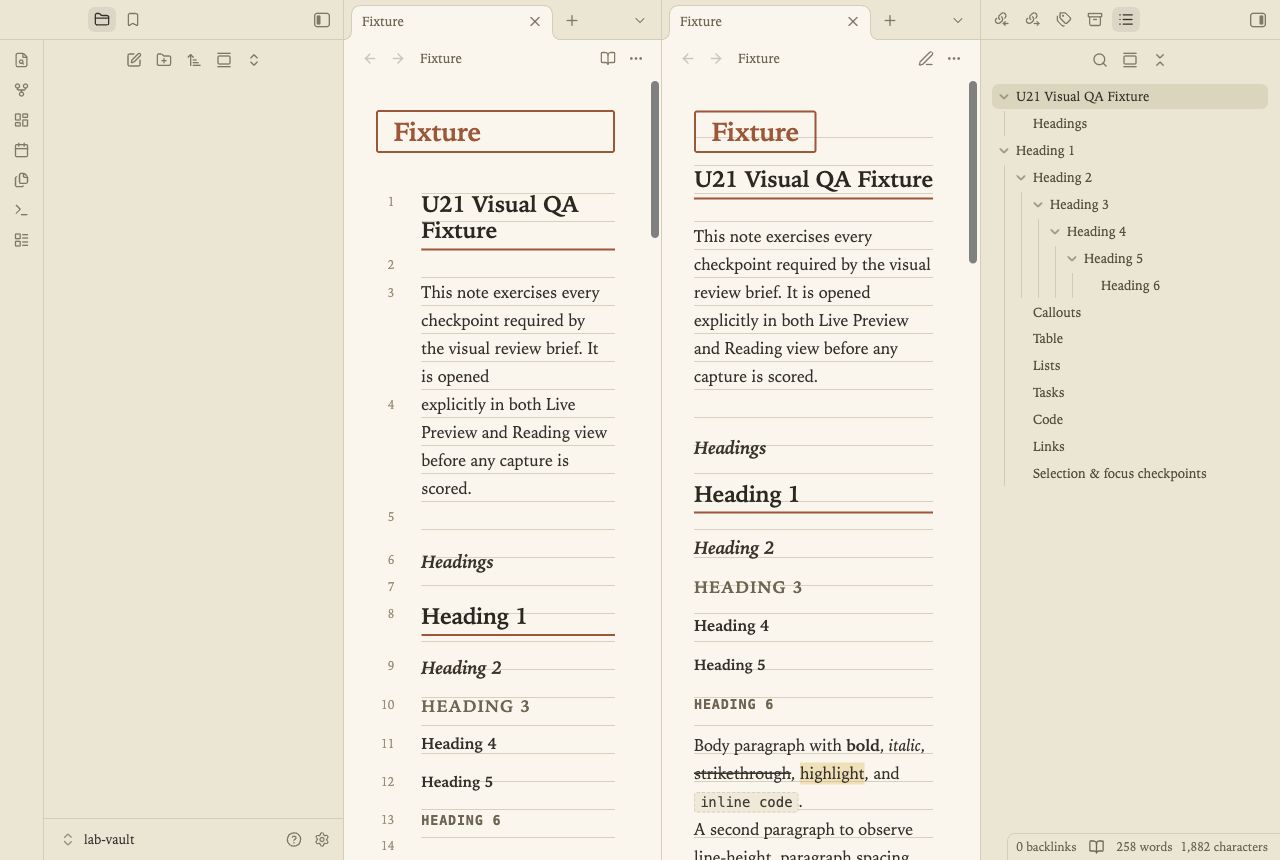The height and width of the screenshot is (860, 1280).
Task: Navigate forward in the right Fixture pane
Action: [x=716, y=59]
